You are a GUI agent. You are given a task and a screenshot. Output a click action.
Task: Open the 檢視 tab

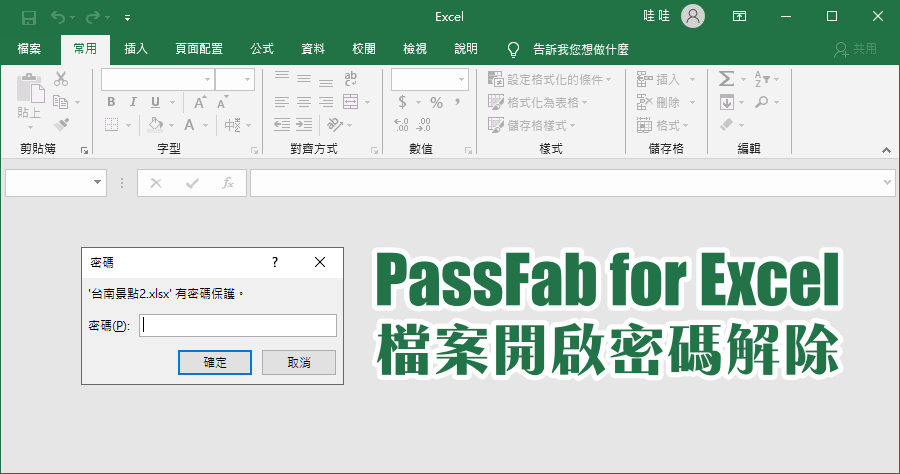[415, 49]
